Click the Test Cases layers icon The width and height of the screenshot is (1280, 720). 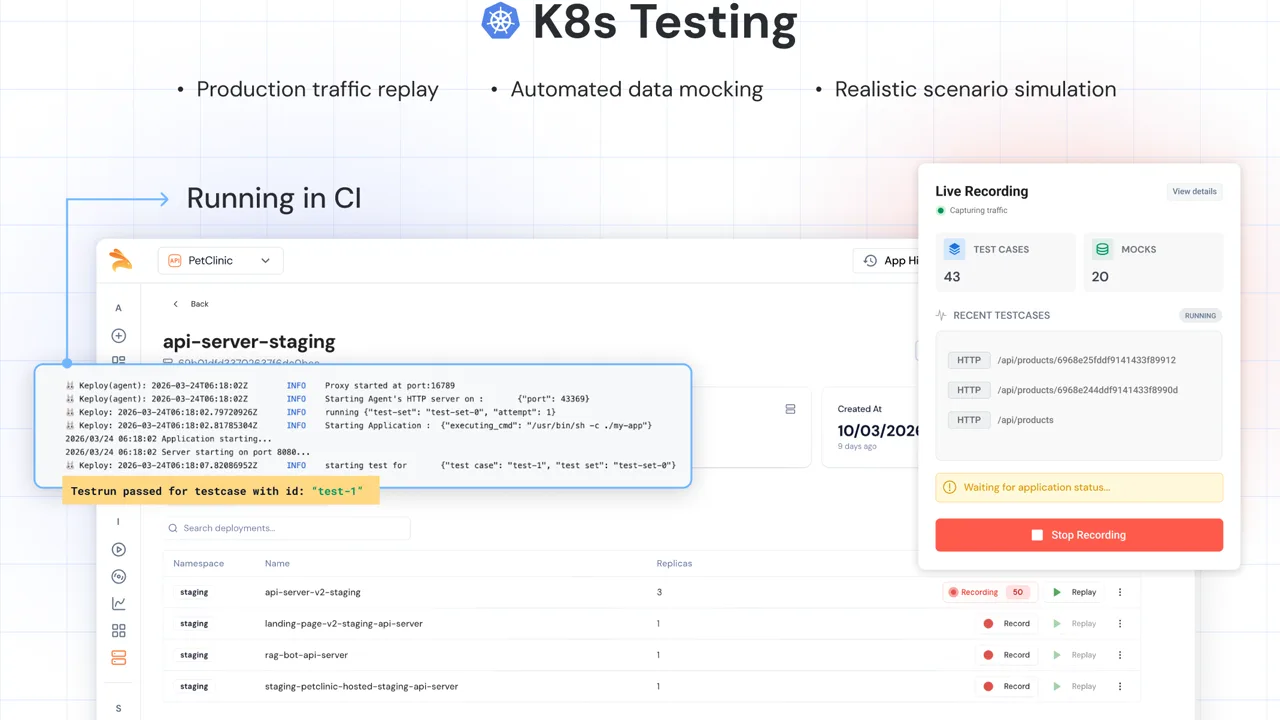coord(954,249)
